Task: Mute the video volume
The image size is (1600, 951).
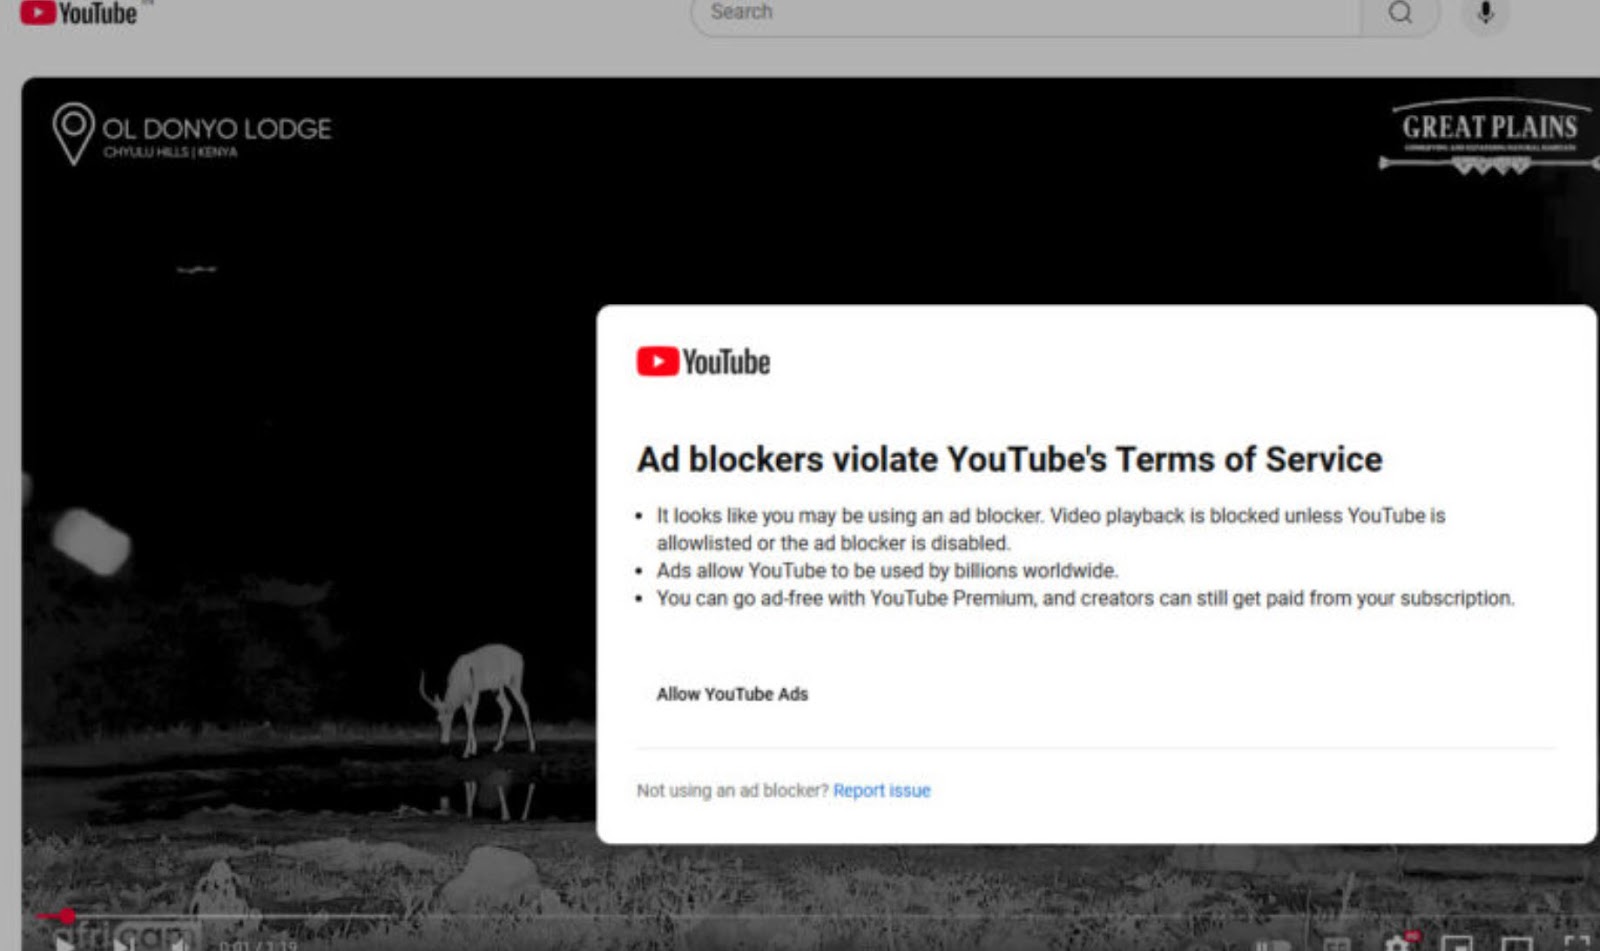Action: coord(180,943)
